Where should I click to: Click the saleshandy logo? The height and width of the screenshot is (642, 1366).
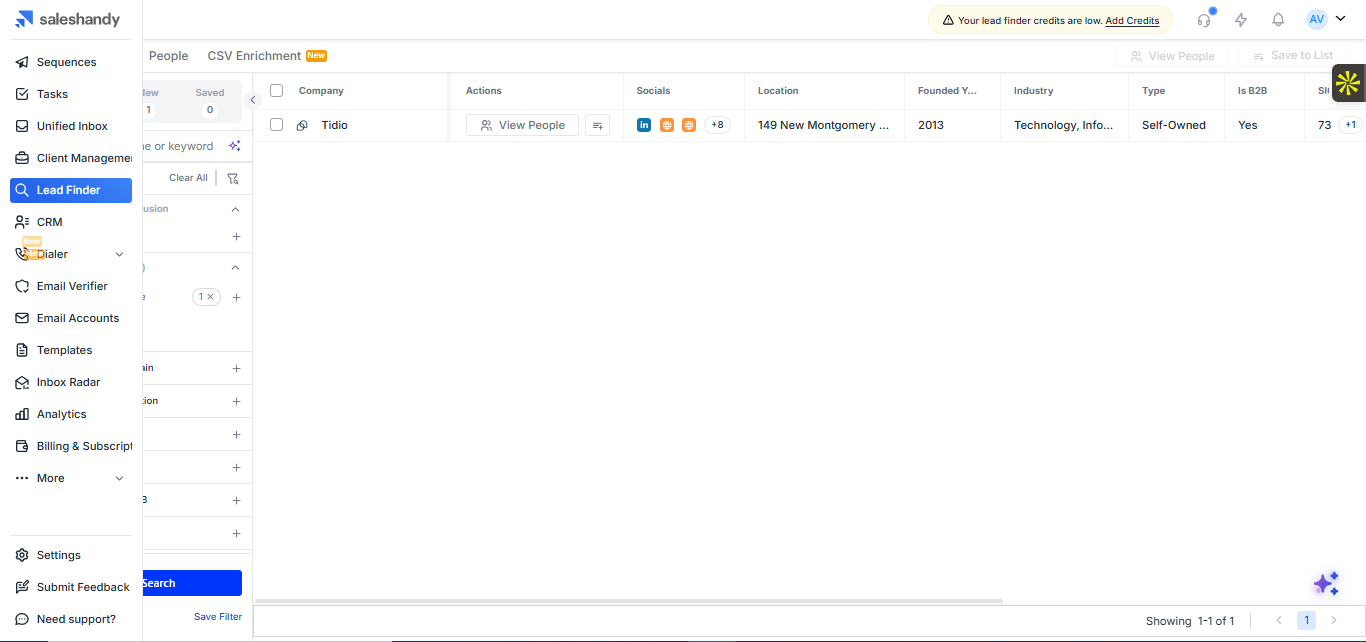coord(67,19)
